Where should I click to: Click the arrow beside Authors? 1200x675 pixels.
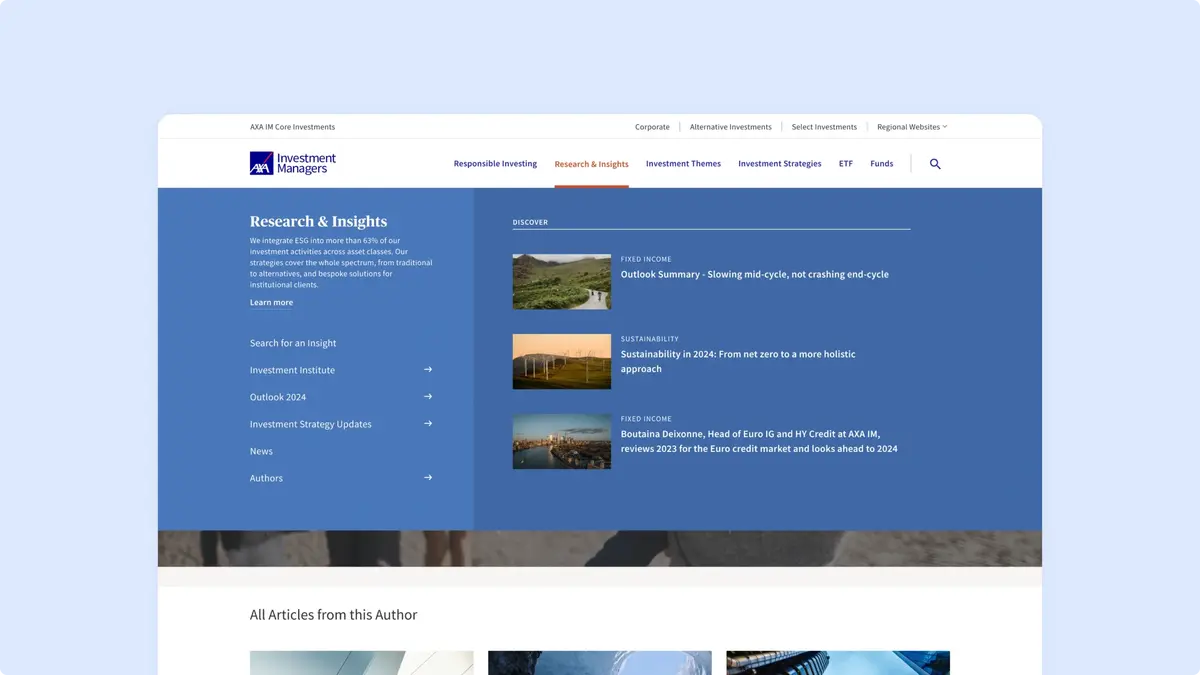[x=428, y=478]
